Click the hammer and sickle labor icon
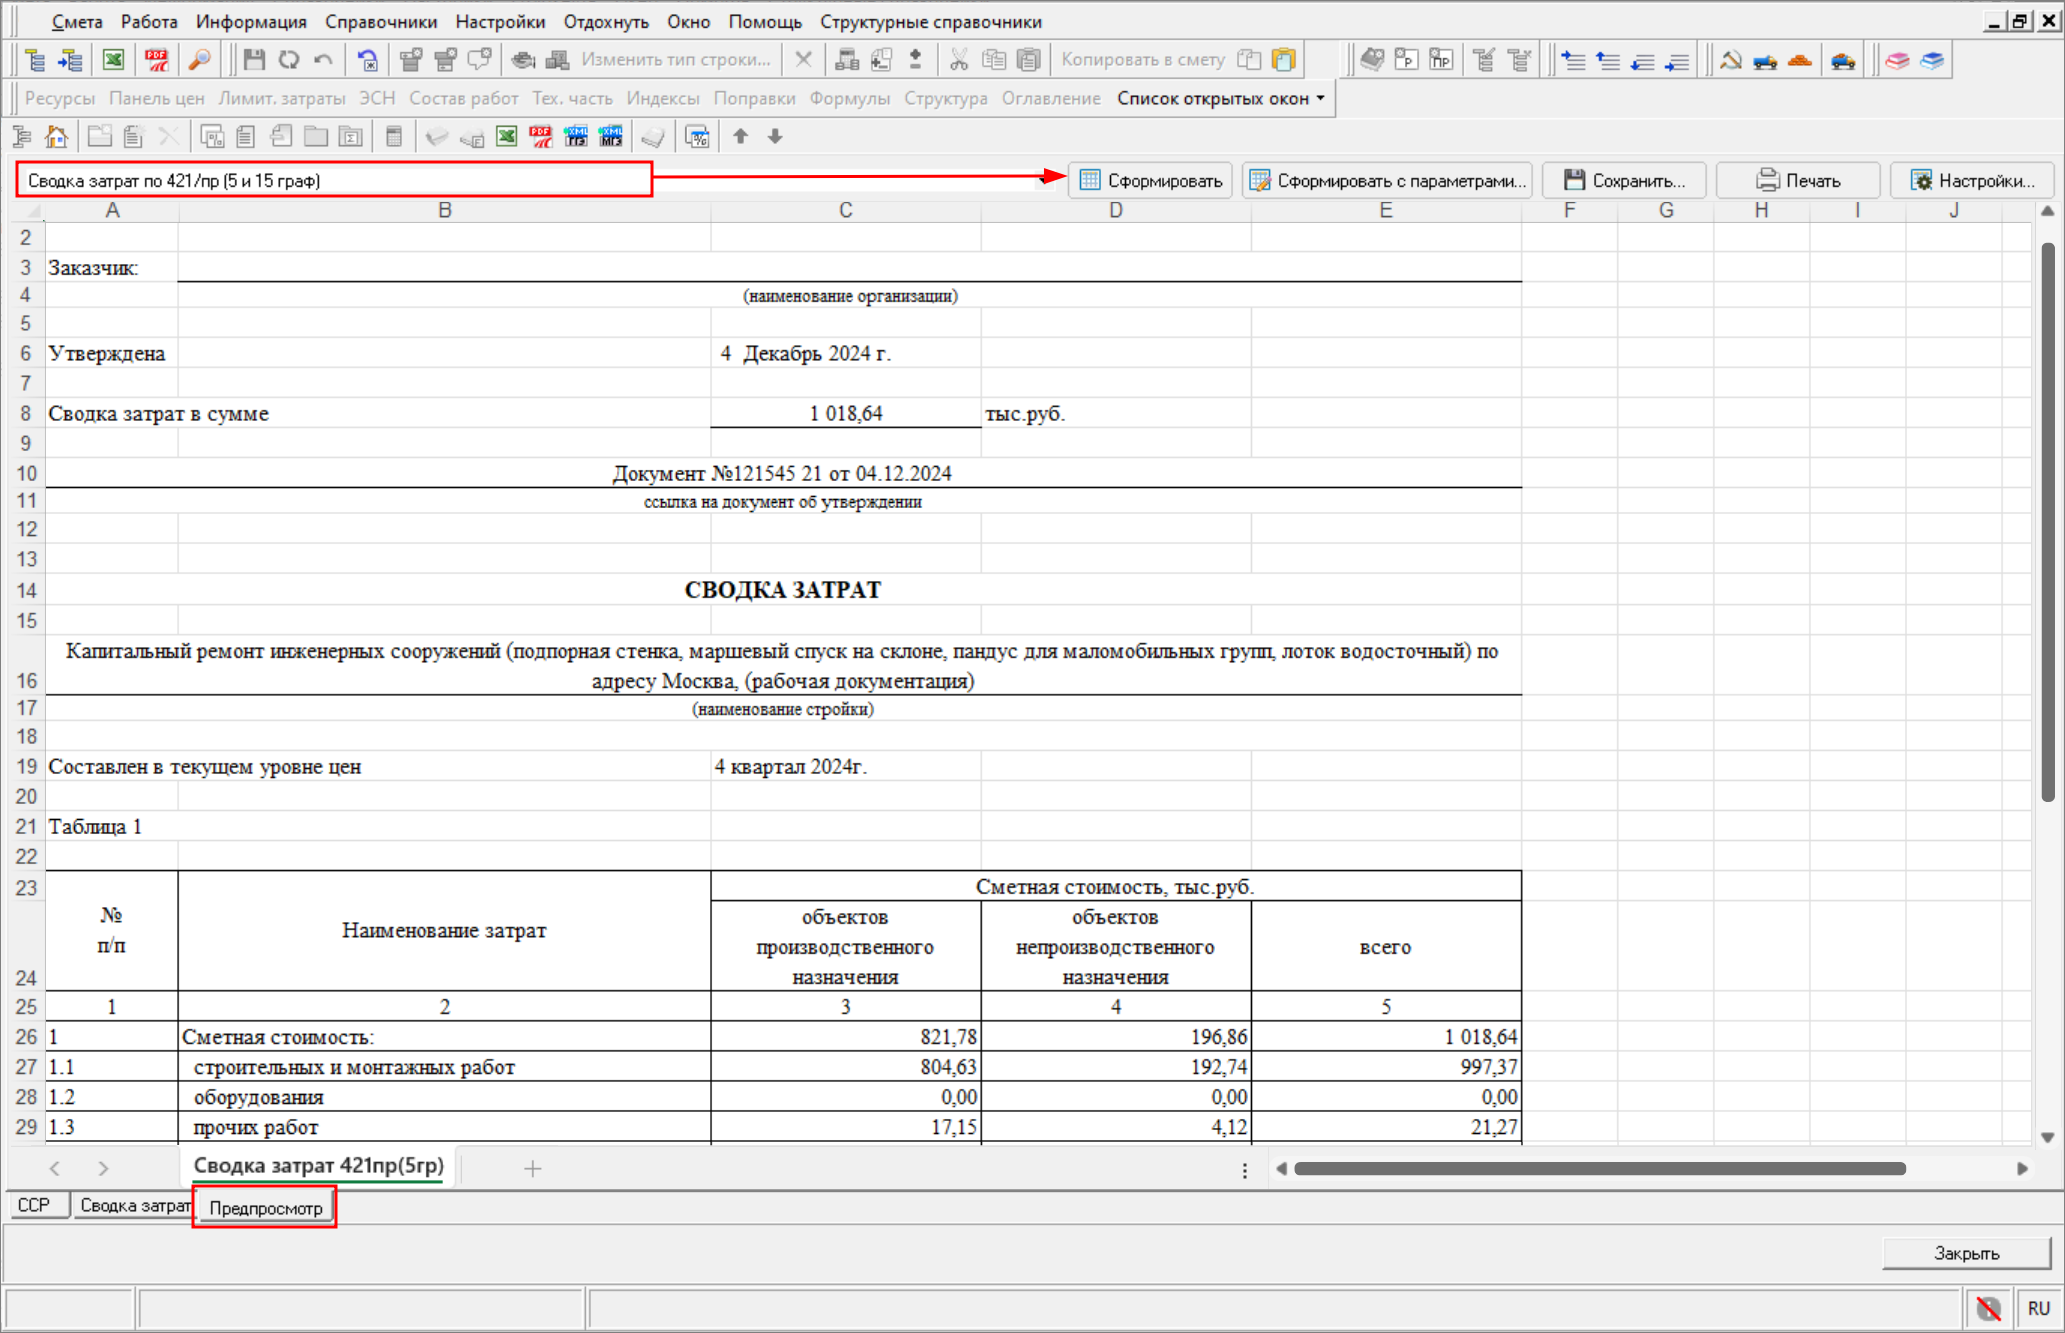Image resolution: width=2065 pixels, height=1333 pixels. click(1731, 60)
